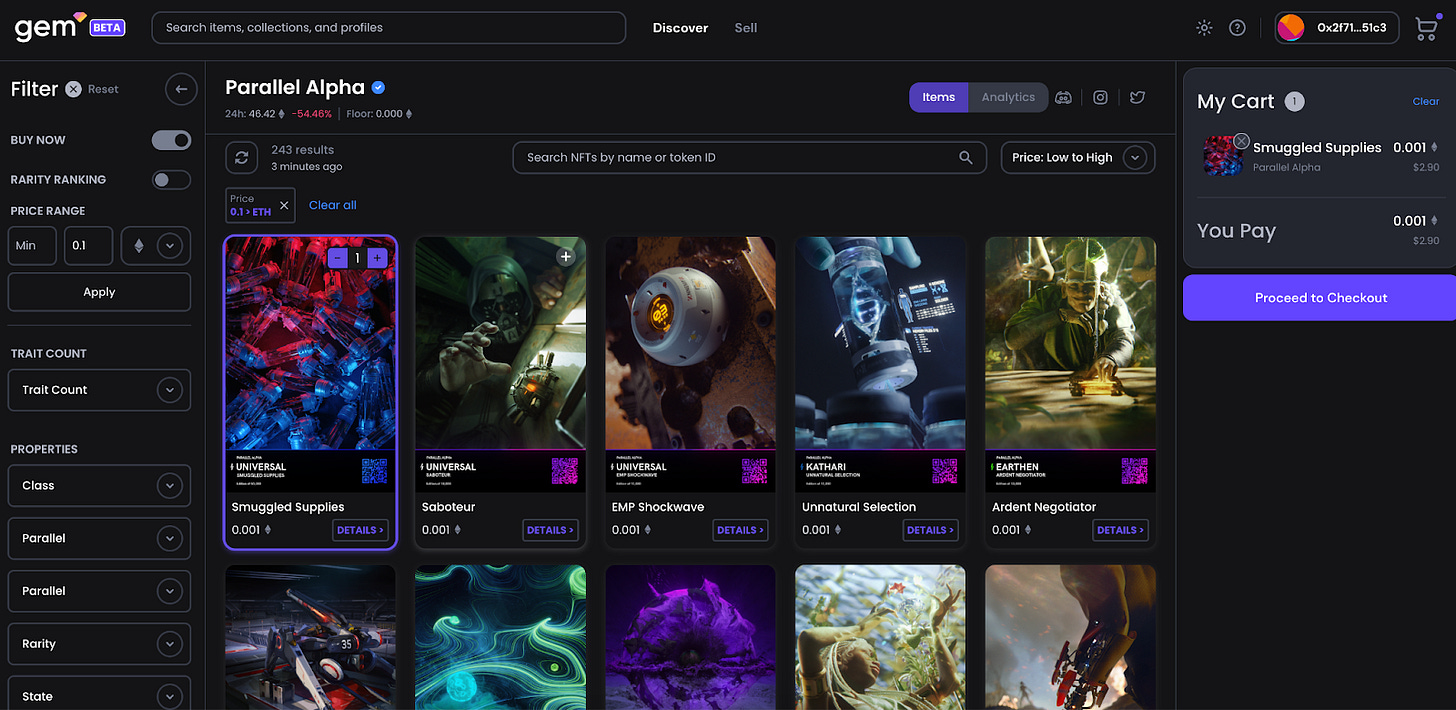Expand the first Parallel property

coord(99,538)
